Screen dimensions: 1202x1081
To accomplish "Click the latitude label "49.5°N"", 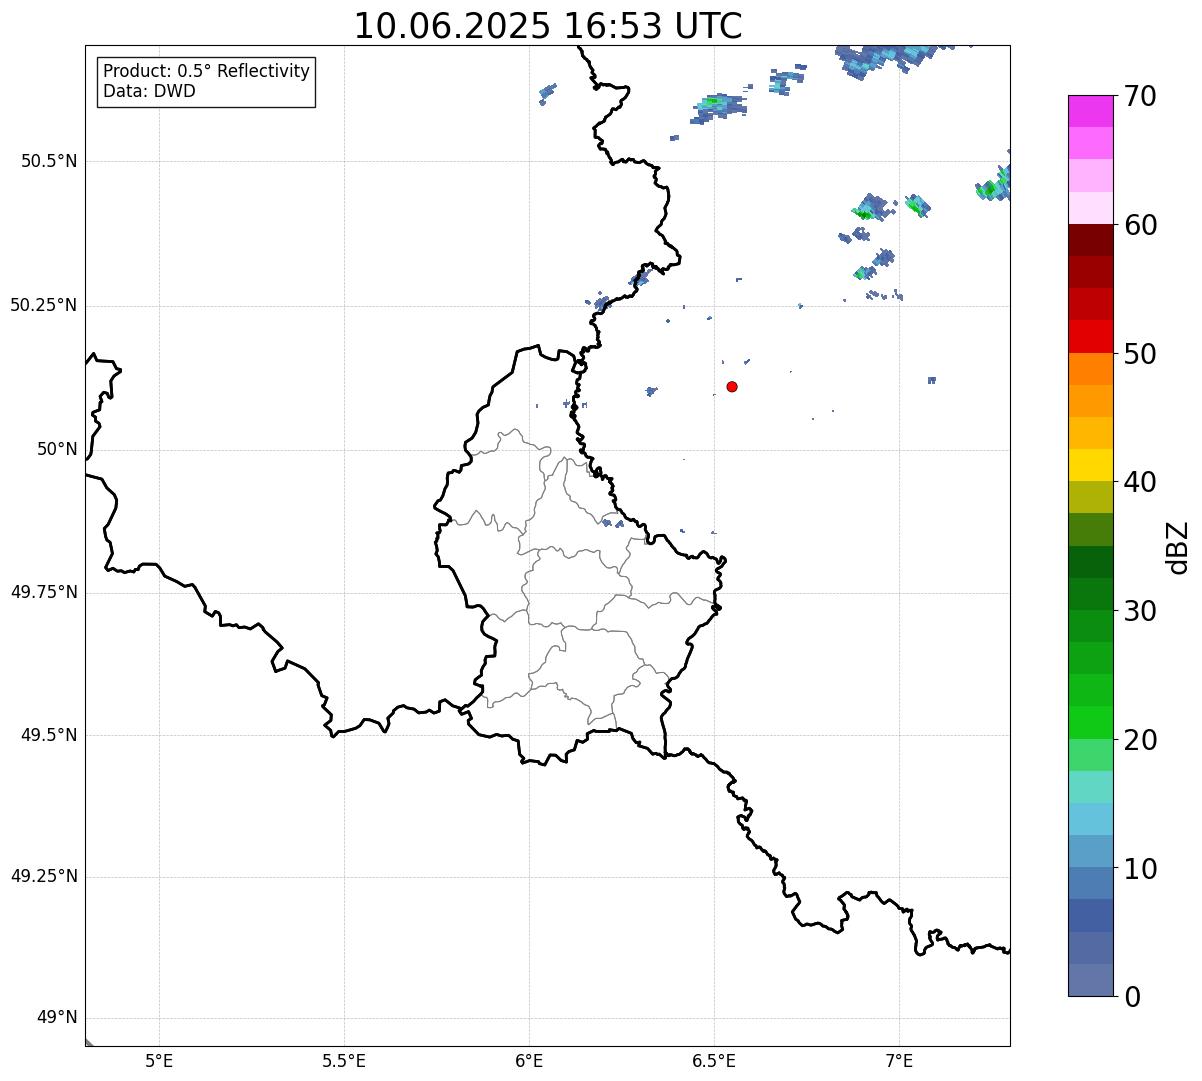I will click(49, 735).
